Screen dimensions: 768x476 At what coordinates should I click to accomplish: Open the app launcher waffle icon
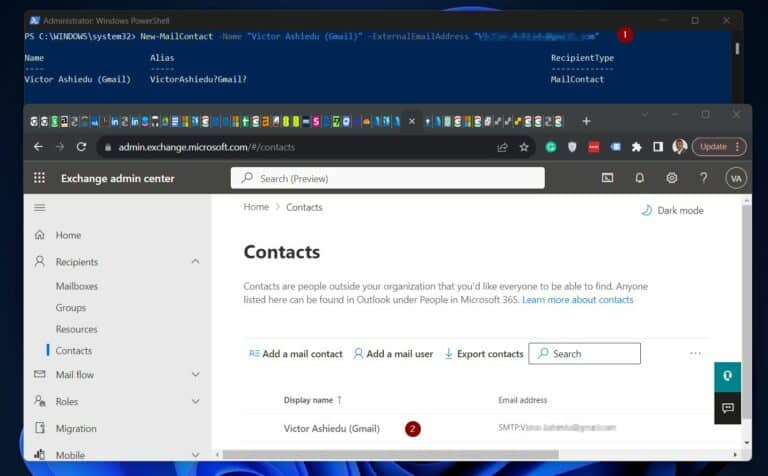click(39, 178)
